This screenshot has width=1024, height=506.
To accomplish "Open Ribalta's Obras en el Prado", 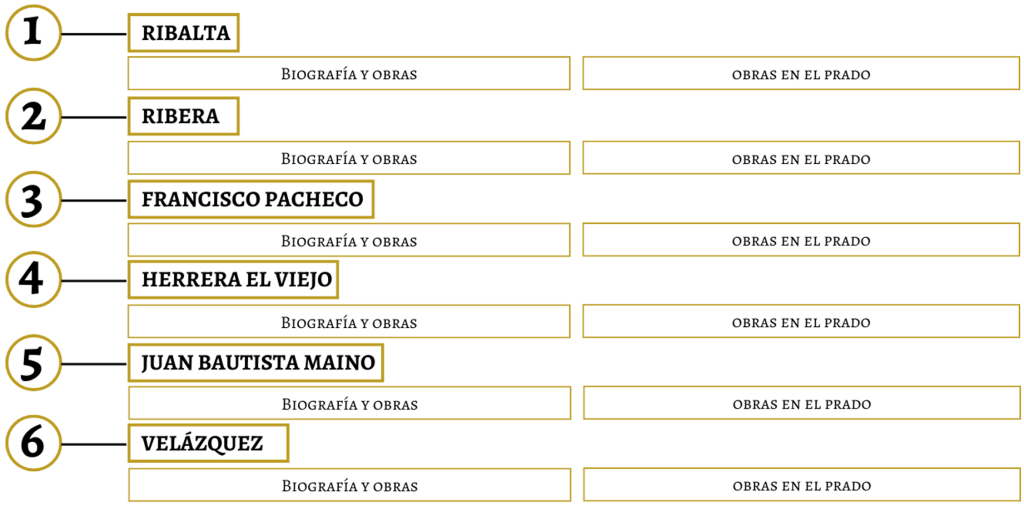I will click(801, 74).
